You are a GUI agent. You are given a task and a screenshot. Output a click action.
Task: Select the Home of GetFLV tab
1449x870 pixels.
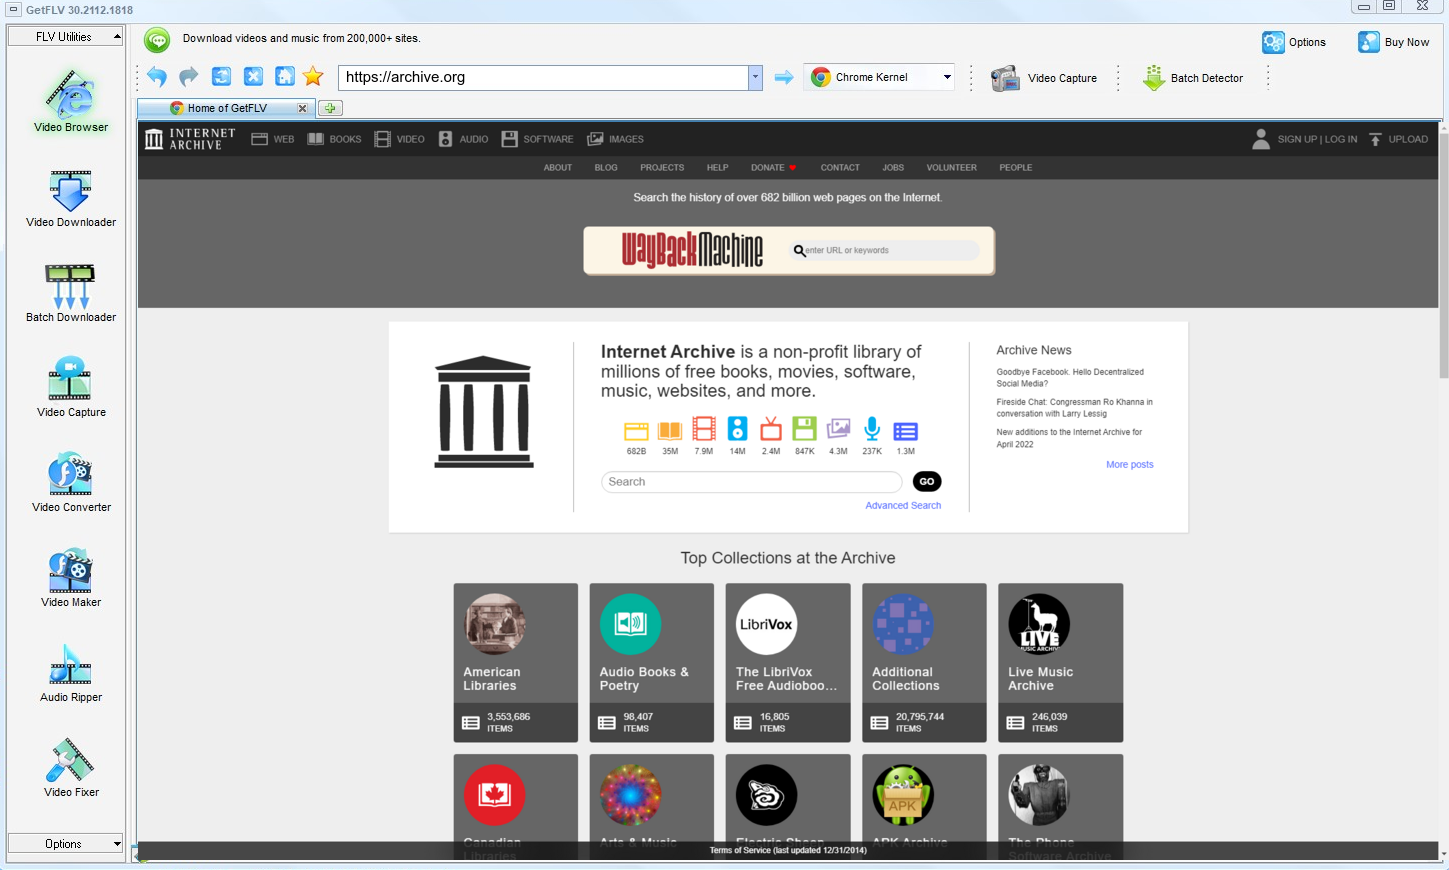pos(227,108)
